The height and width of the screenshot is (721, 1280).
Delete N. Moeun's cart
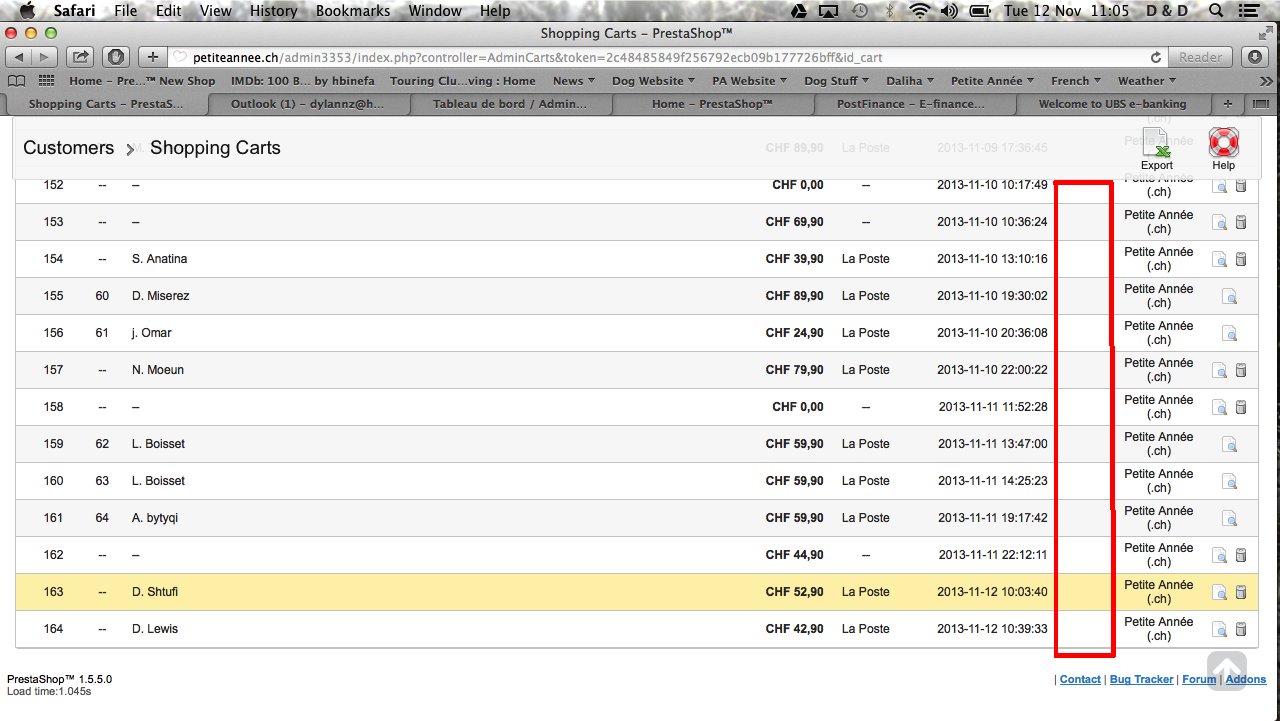click(1241, 370)
